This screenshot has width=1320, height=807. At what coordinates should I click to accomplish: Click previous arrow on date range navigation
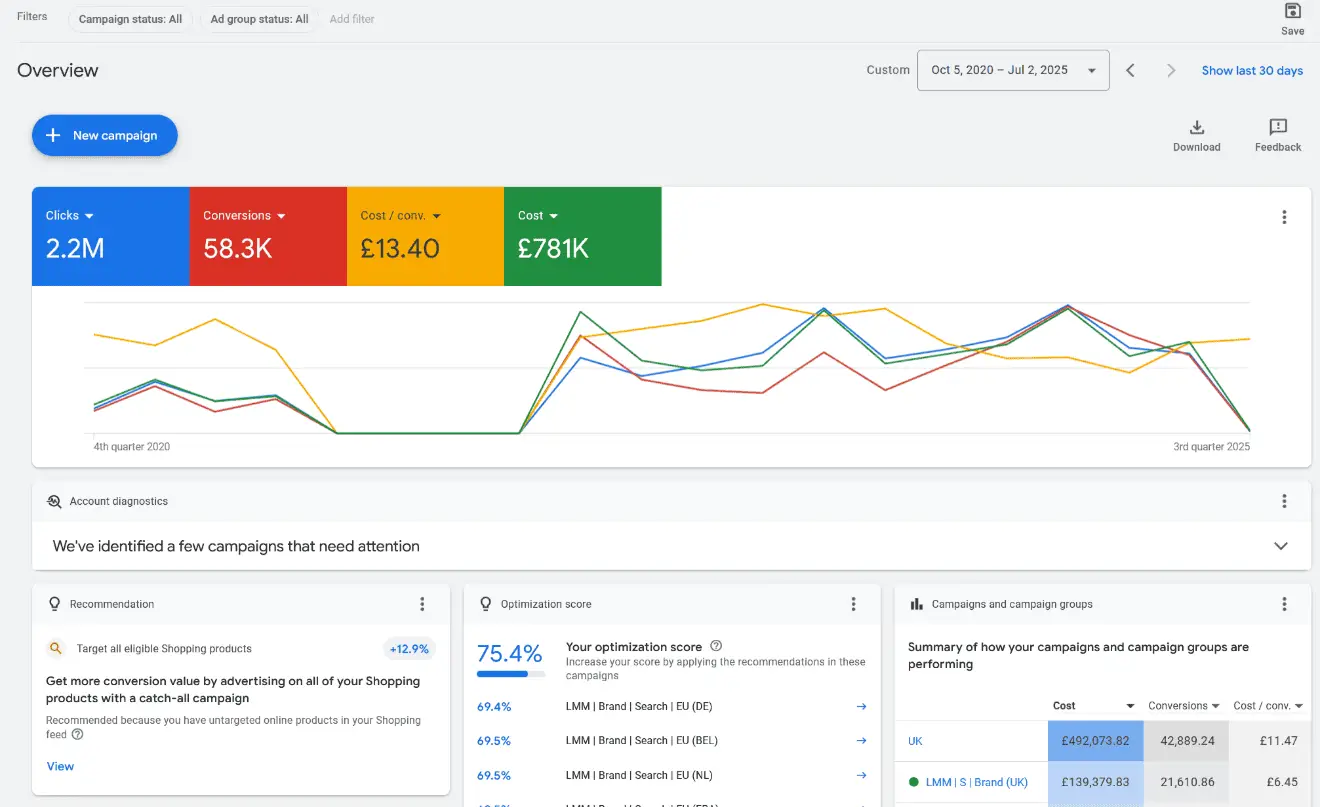point(1131,70)
